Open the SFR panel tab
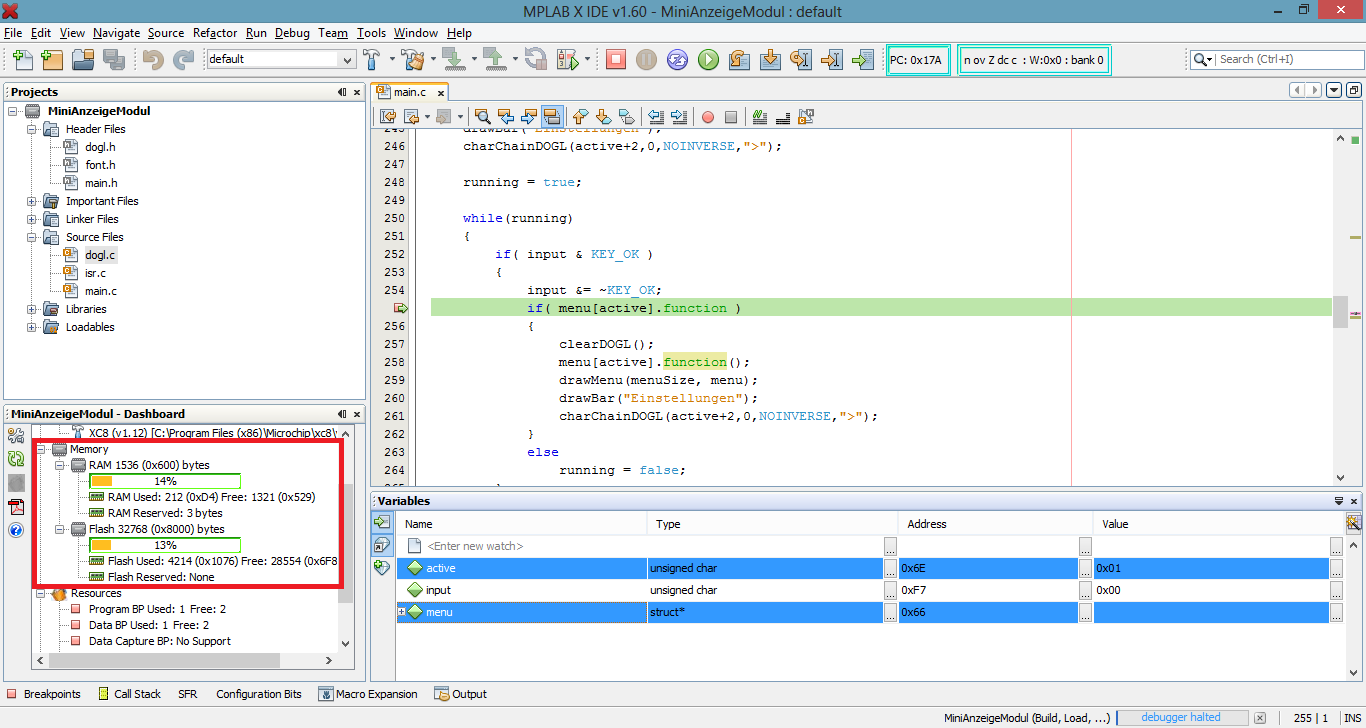Image resolution: width=1366 pixels, height=728 pixels. [188, 694]
